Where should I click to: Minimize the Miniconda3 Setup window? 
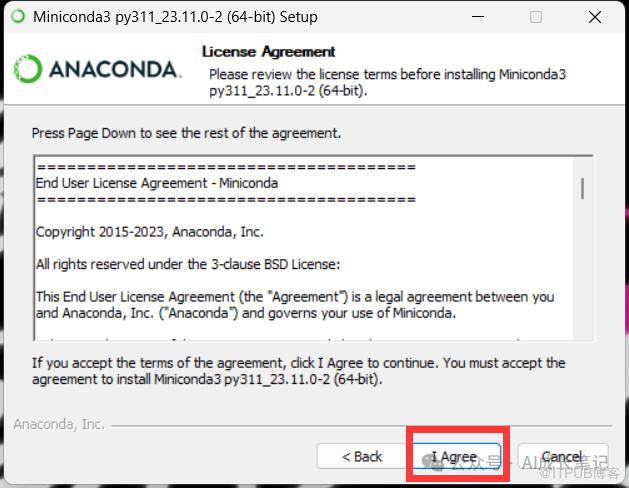click(477, 17)
